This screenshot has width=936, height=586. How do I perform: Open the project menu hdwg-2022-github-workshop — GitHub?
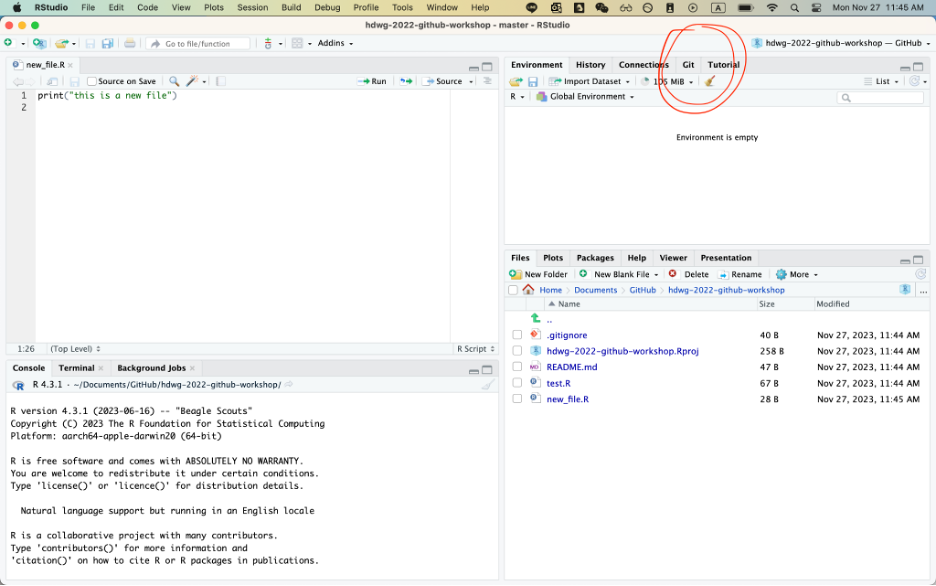(840, 43)
